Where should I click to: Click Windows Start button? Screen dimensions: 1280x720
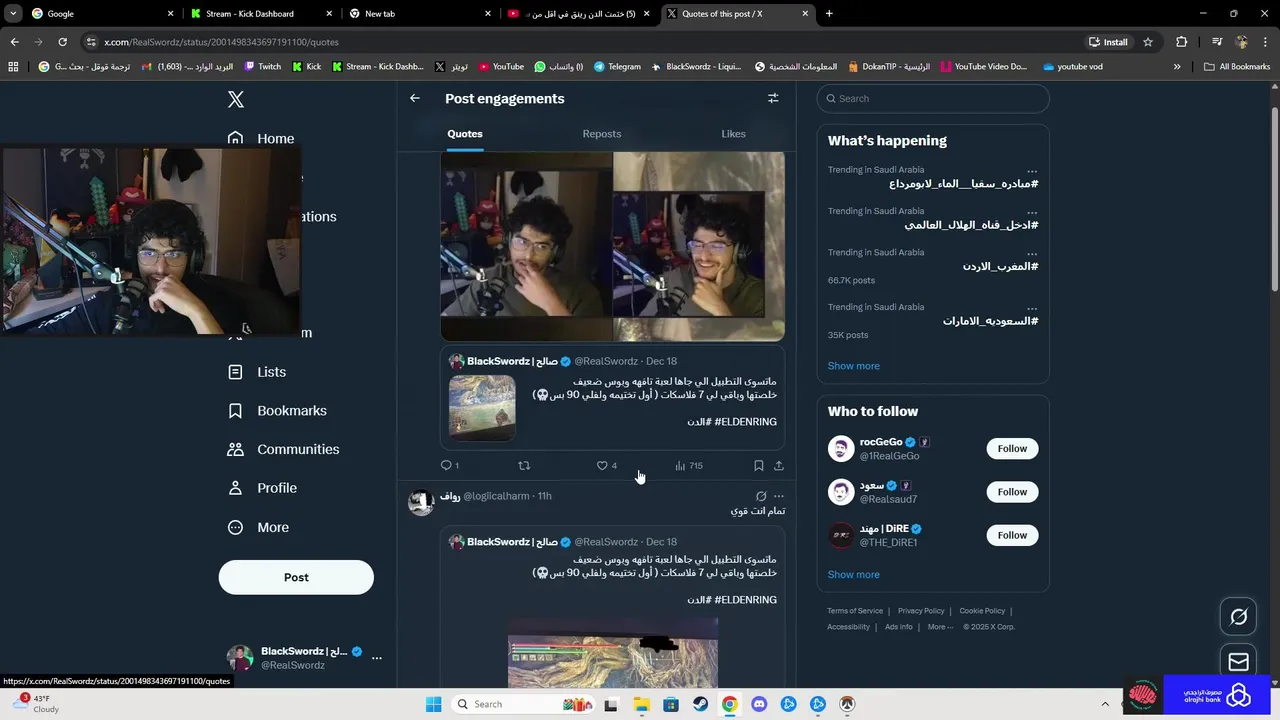433,704
